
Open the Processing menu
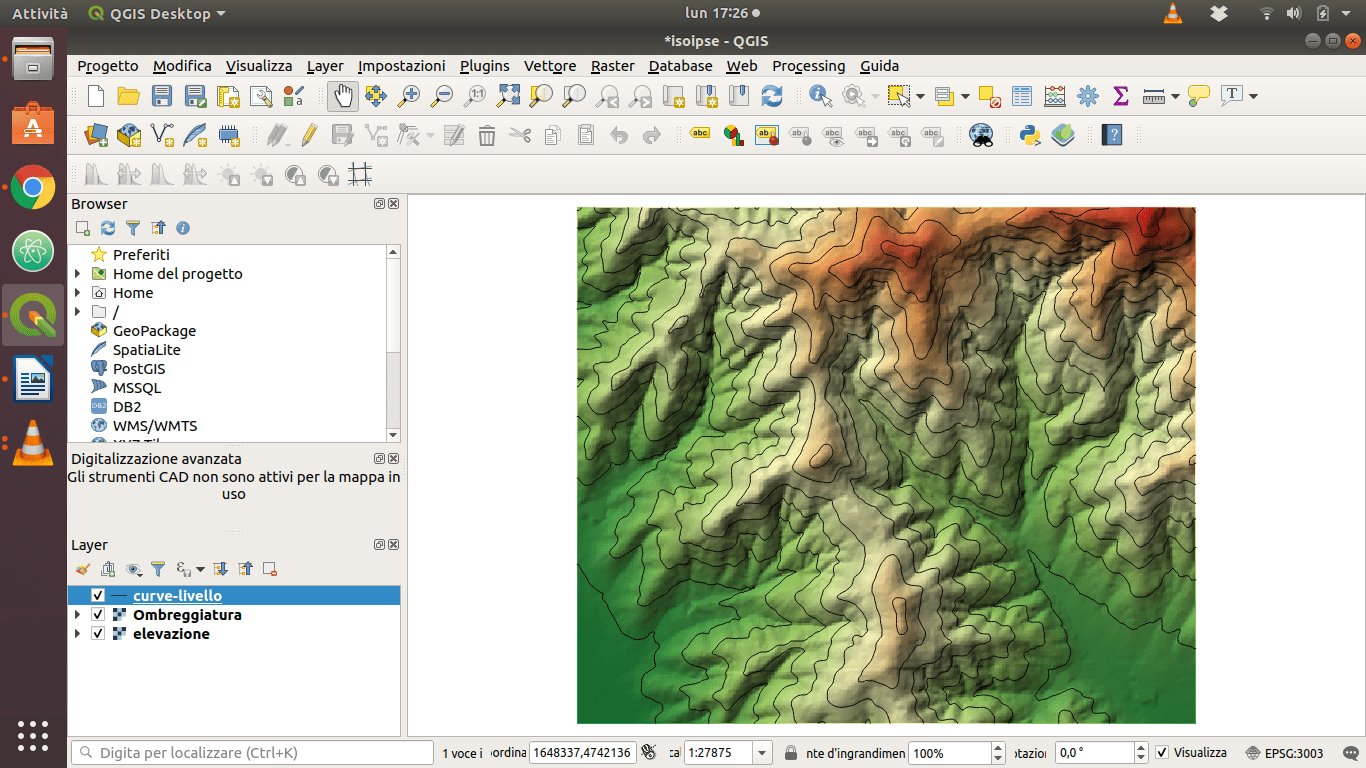[809, 66]
